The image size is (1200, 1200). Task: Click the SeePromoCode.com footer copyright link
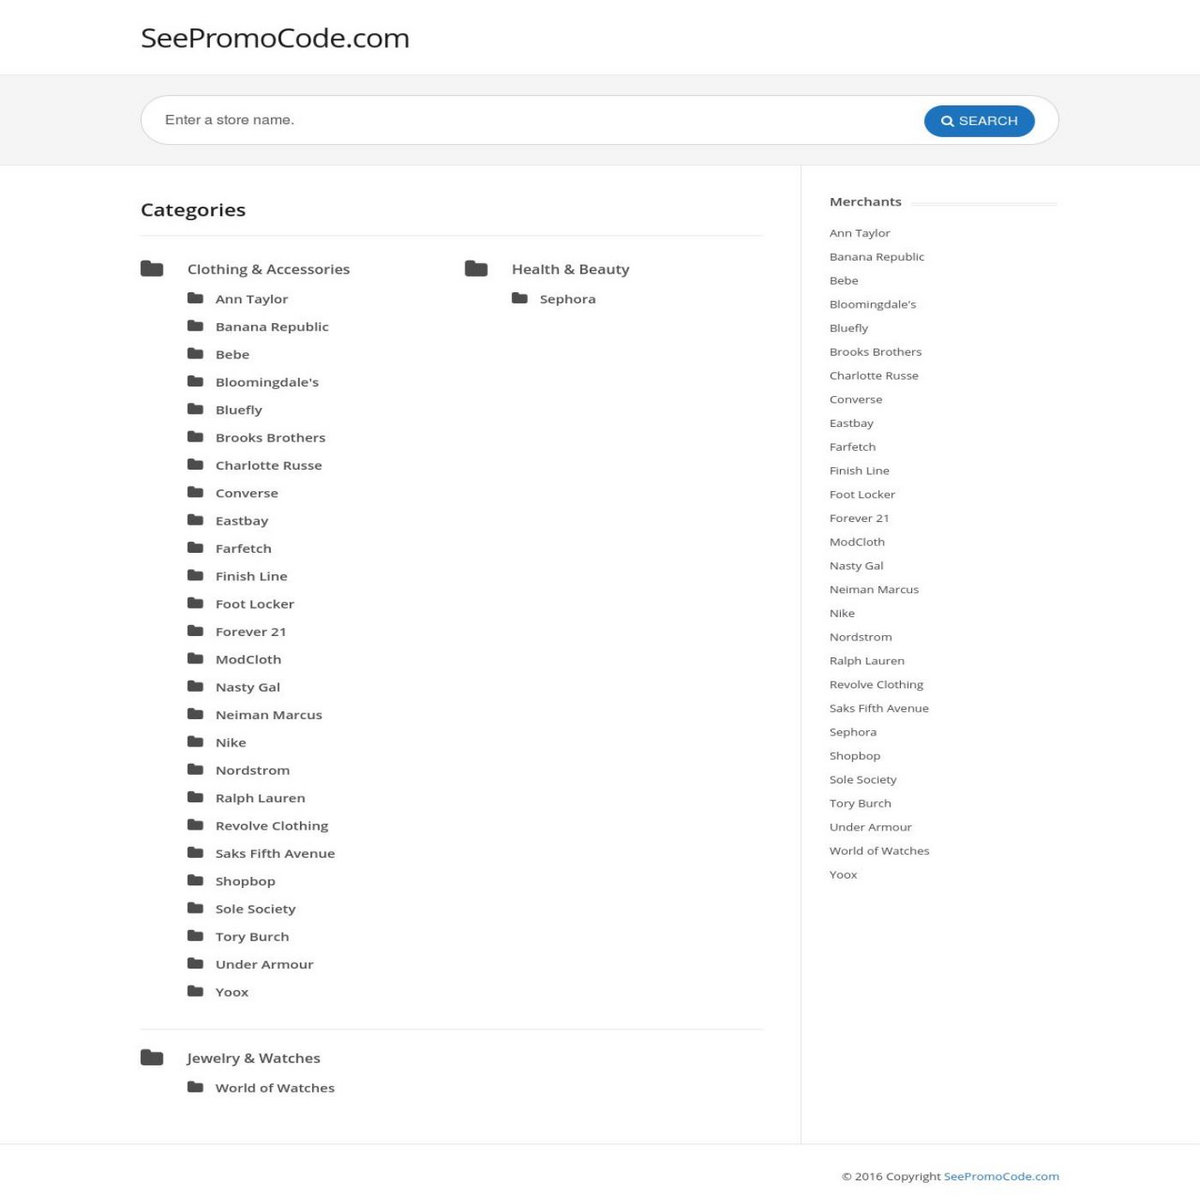coord(1001,1177)
